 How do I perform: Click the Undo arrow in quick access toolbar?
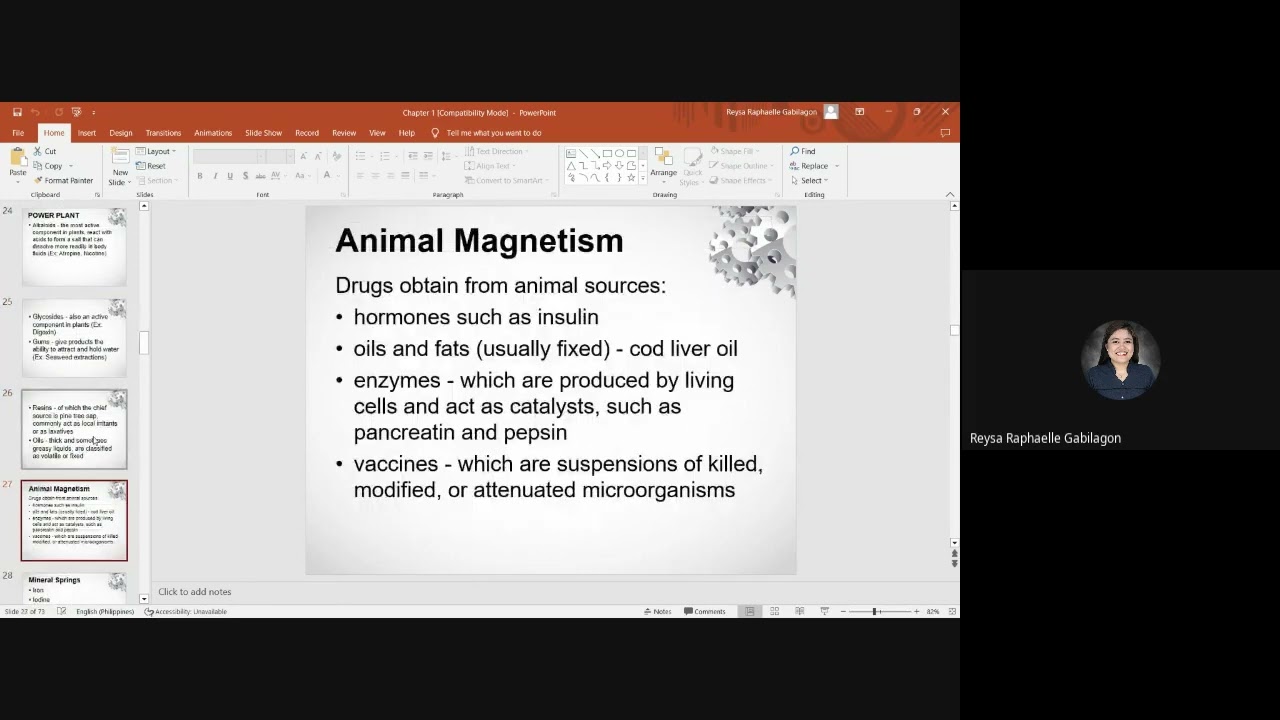(x=36, y=112)
